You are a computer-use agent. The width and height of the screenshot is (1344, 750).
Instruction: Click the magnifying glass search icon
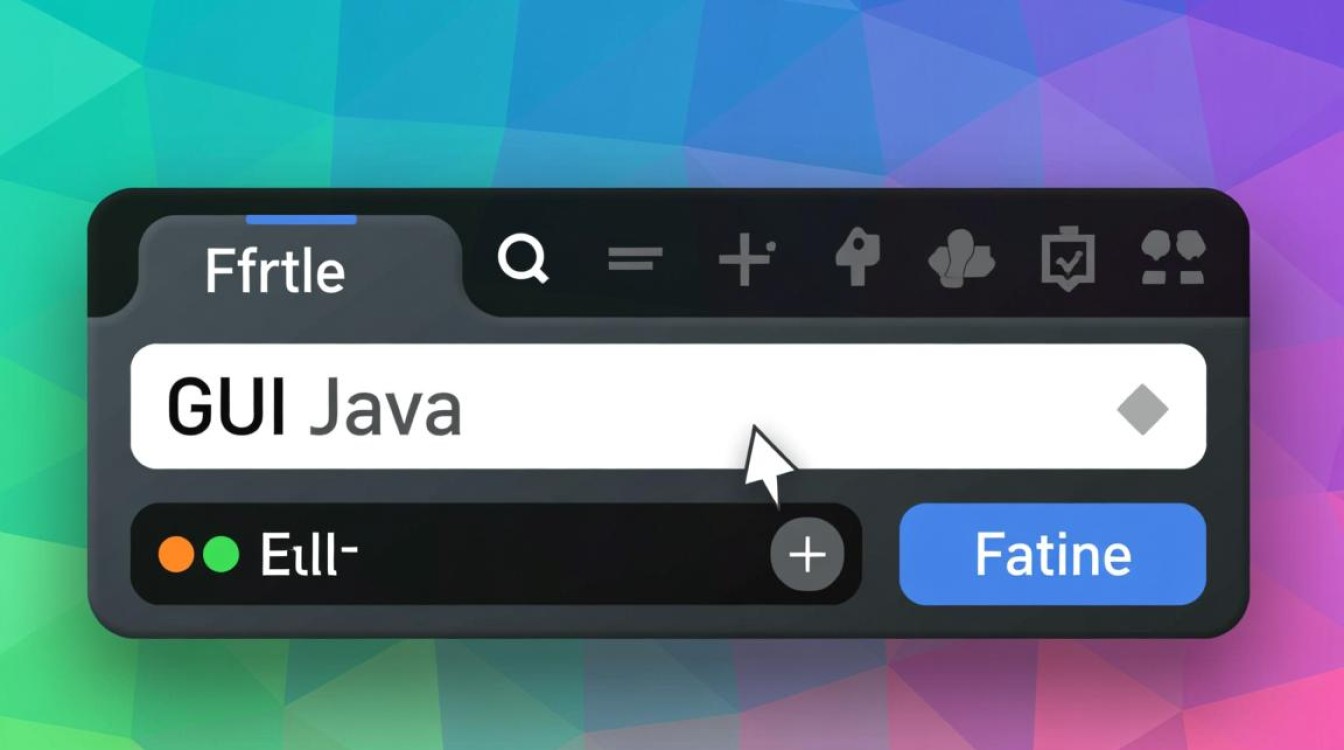coord(523,261)
